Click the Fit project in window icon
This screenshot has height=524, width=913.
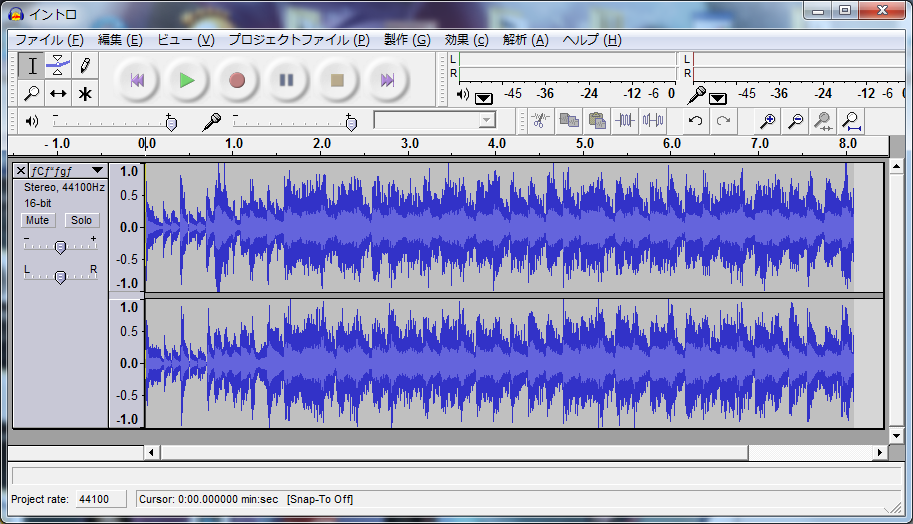click(851, 121)
